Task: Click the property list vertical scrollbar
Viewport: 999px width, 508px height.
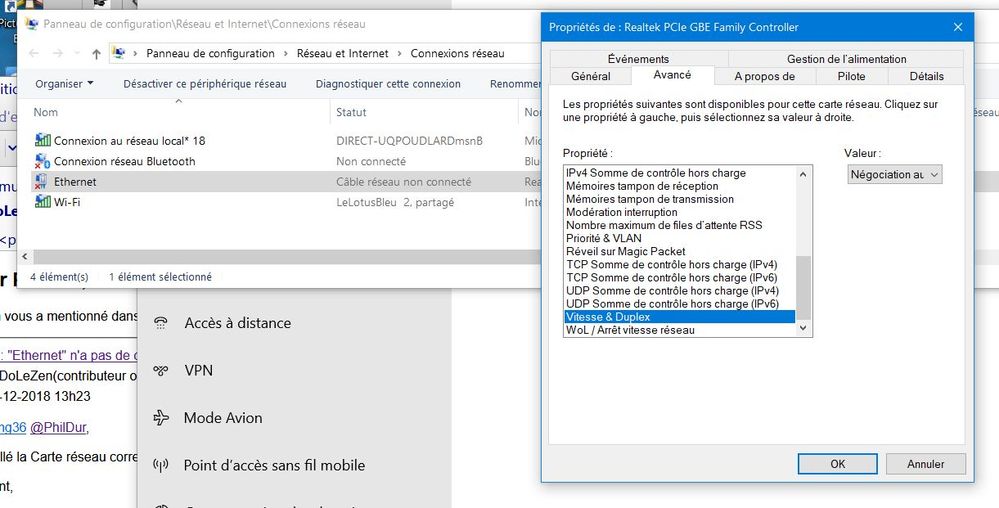Action: 802,285
